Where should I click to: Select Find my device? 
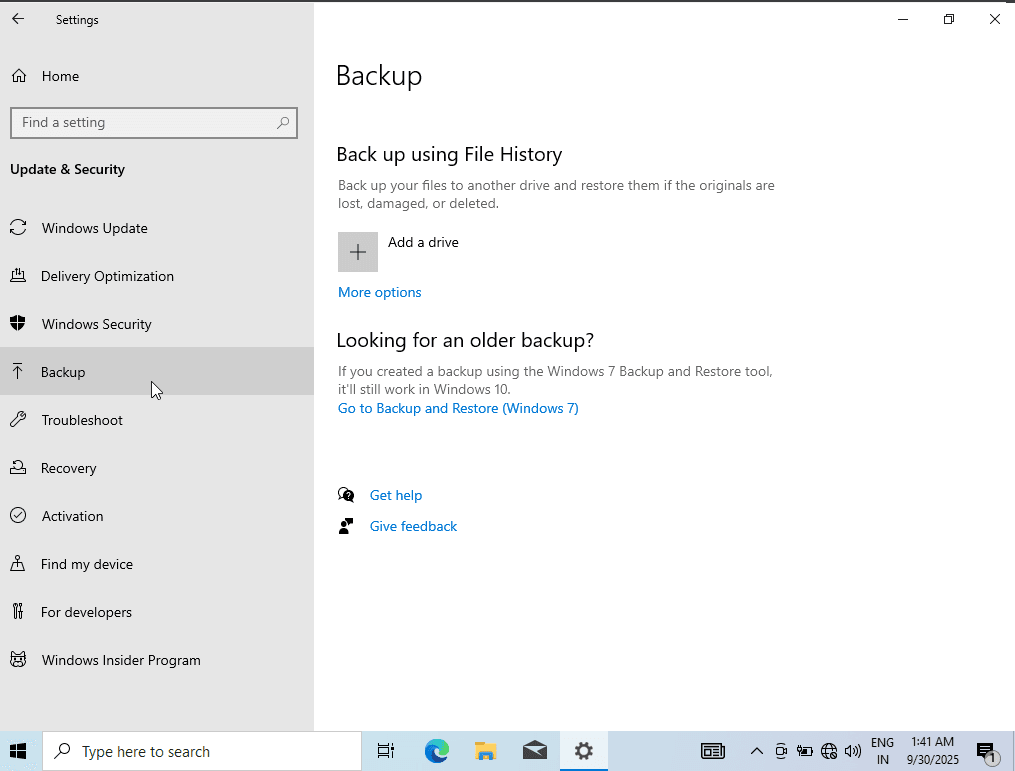click(x=86, y=564)
